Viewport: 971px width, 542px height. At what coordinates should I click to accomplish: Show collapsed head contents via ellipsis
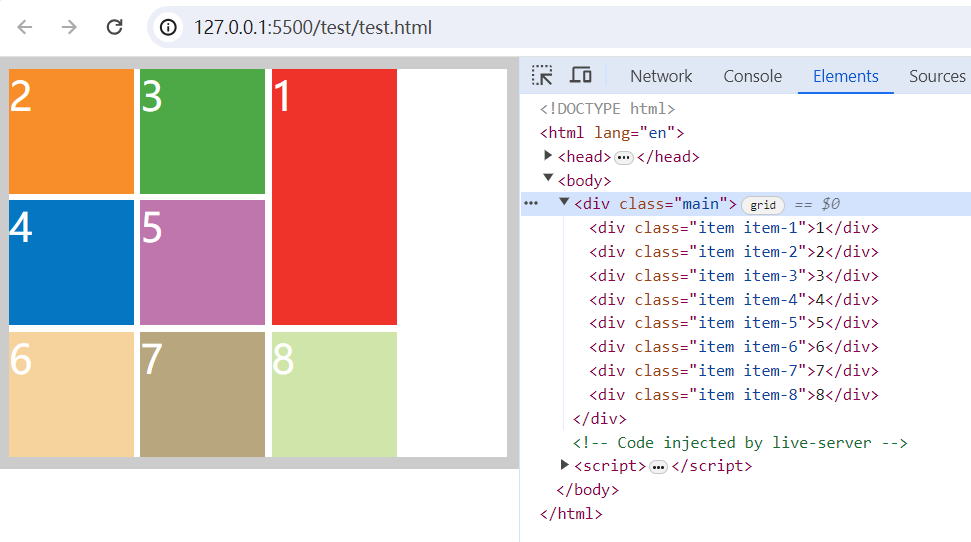[x=624, y=157]
